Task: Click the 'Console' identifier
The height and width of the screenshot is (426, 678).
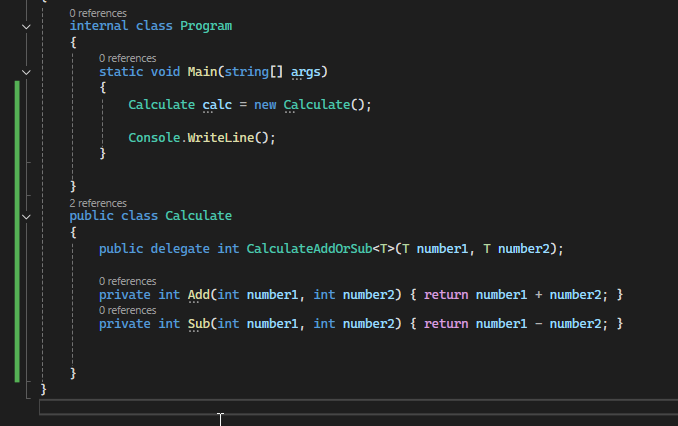Action: click(154, 138)
